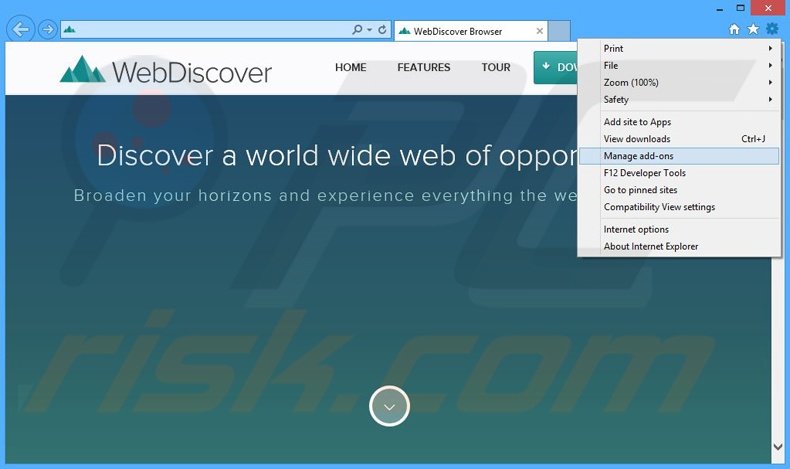Click the Tools gear icon

[772, 29]
